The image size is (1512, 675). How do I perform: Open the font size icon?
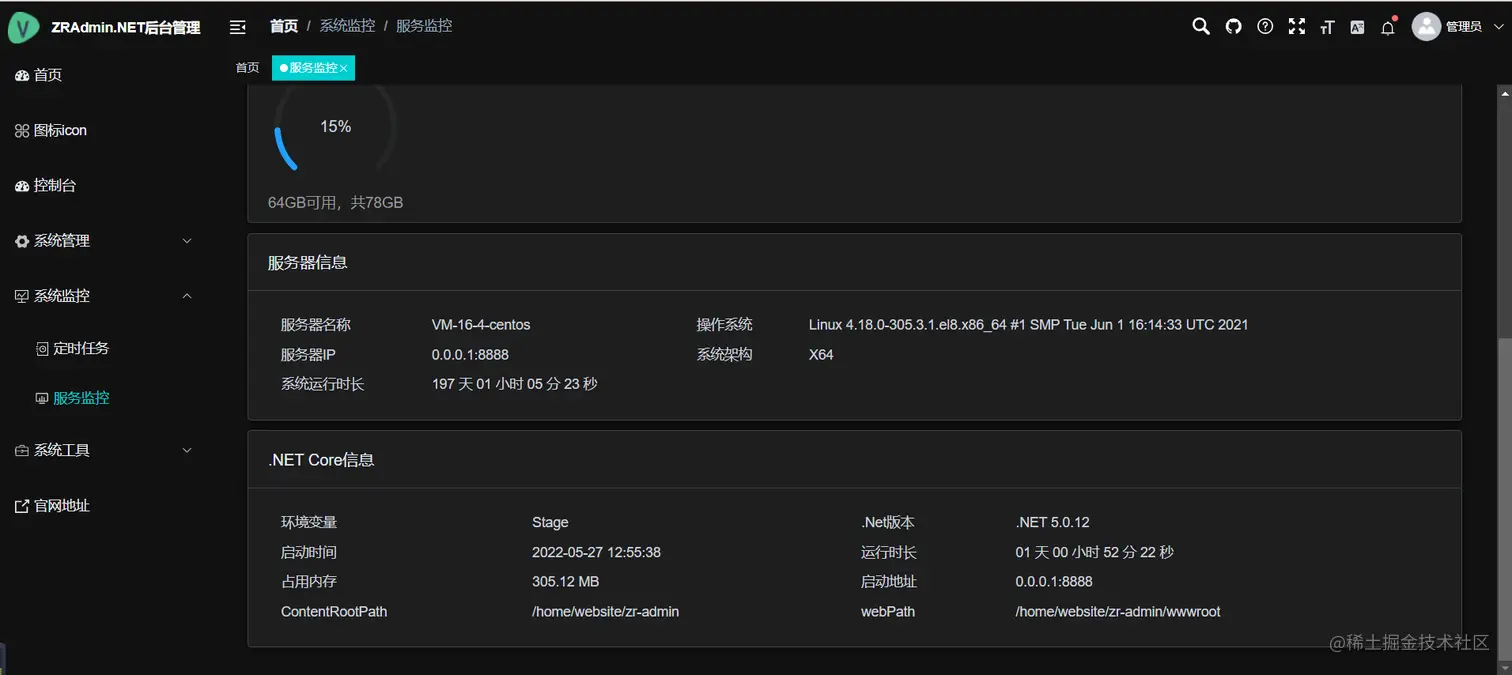point(1327,28)
